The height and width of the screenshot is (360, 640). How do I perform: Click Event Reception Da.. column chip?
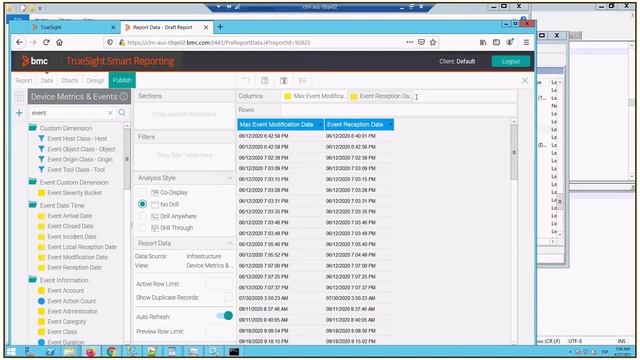[381, 96]
